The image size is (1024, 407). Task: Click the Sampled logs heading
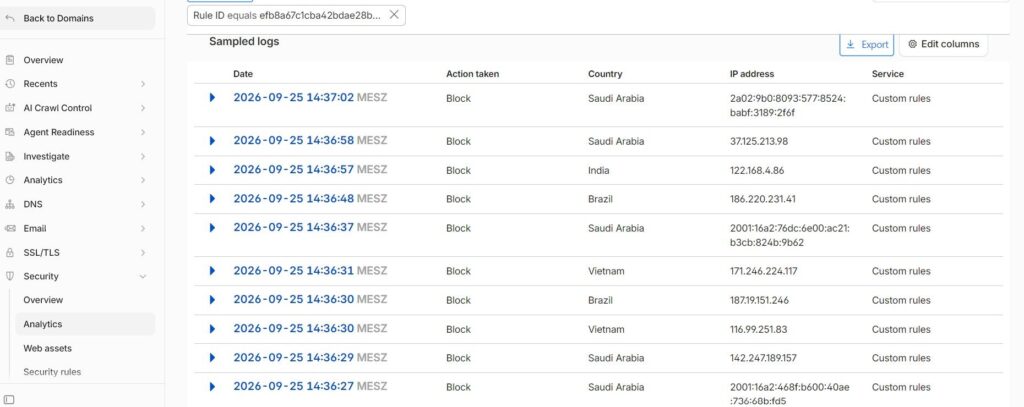coord(244,41)
